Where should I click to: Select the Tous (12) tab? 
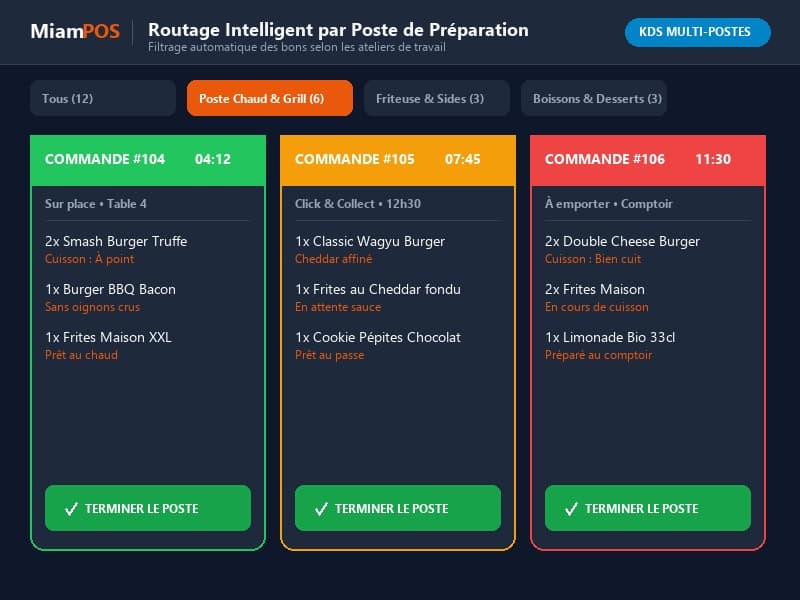click(103, 98)
